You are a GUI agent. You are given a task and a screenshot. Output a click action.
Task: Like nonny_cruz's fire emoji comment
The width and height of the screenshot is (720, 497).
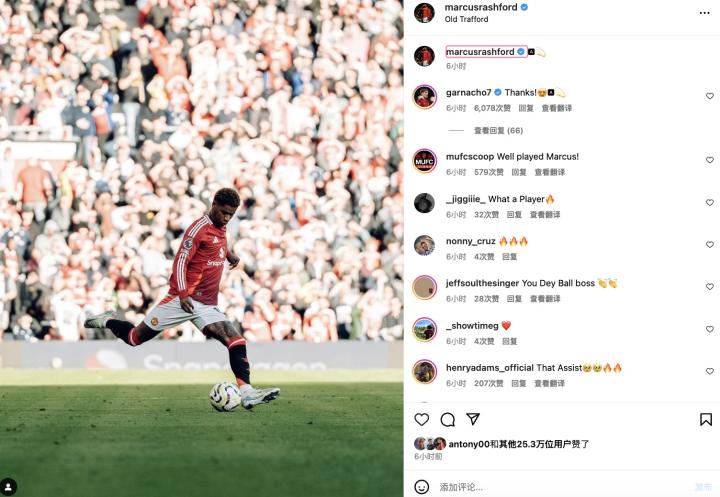709,244
